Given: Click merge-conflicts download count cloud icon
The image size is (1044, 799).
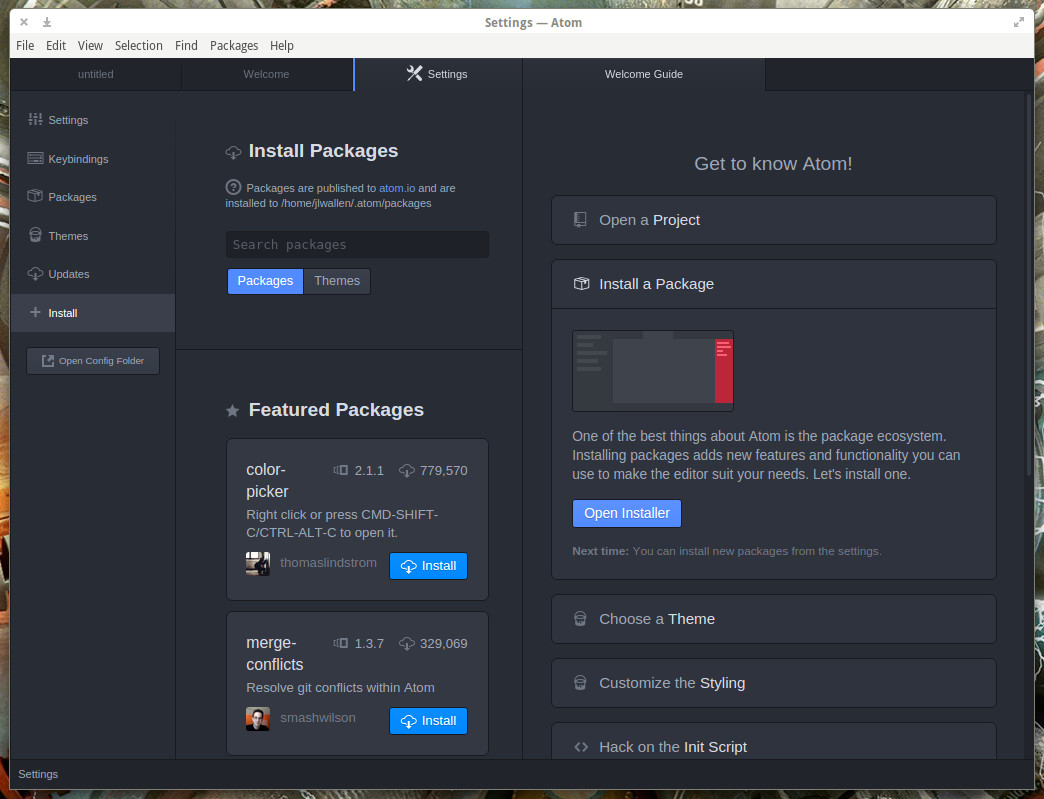Looking at the screenshot, I should [406, 644].
